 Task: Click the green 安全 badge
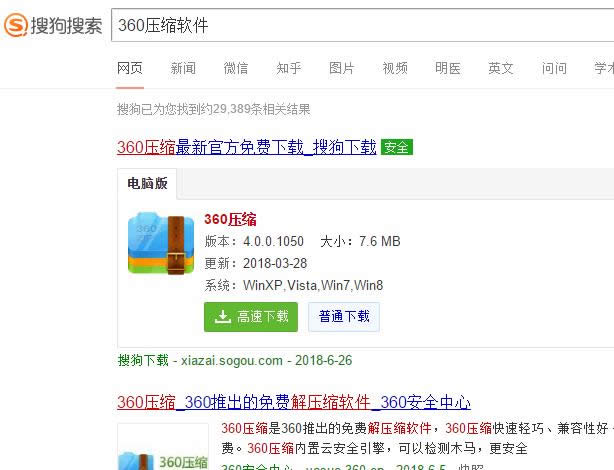(x=397, y=147)
